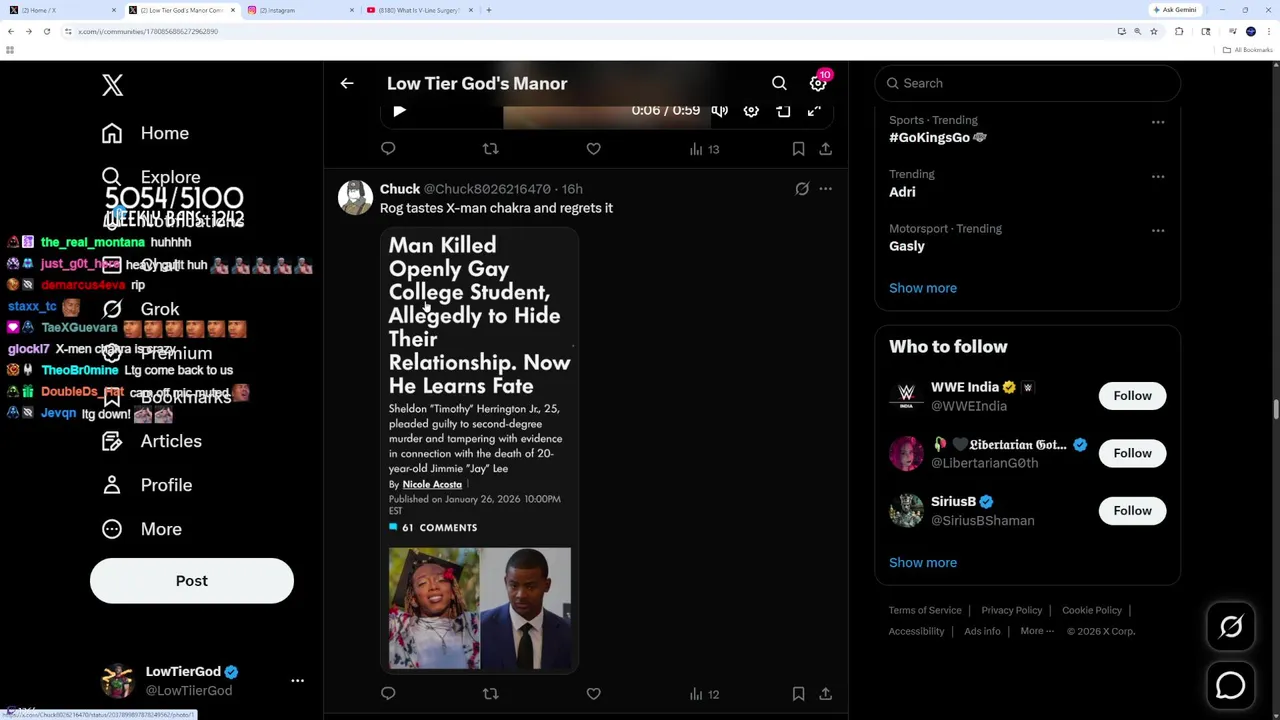Share Chuck's post
This screenshot has height=720, width=1280.
825,693
